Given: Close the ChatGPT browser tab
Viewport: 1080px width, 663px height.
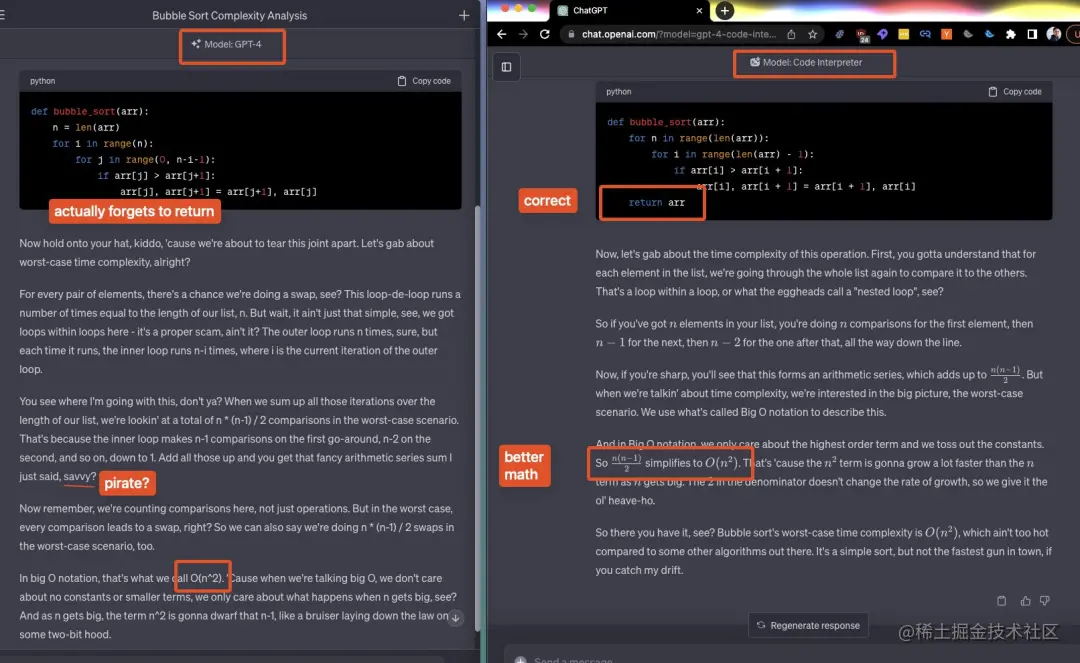Looking at the screenshot, I should click(x=699, y=10).
